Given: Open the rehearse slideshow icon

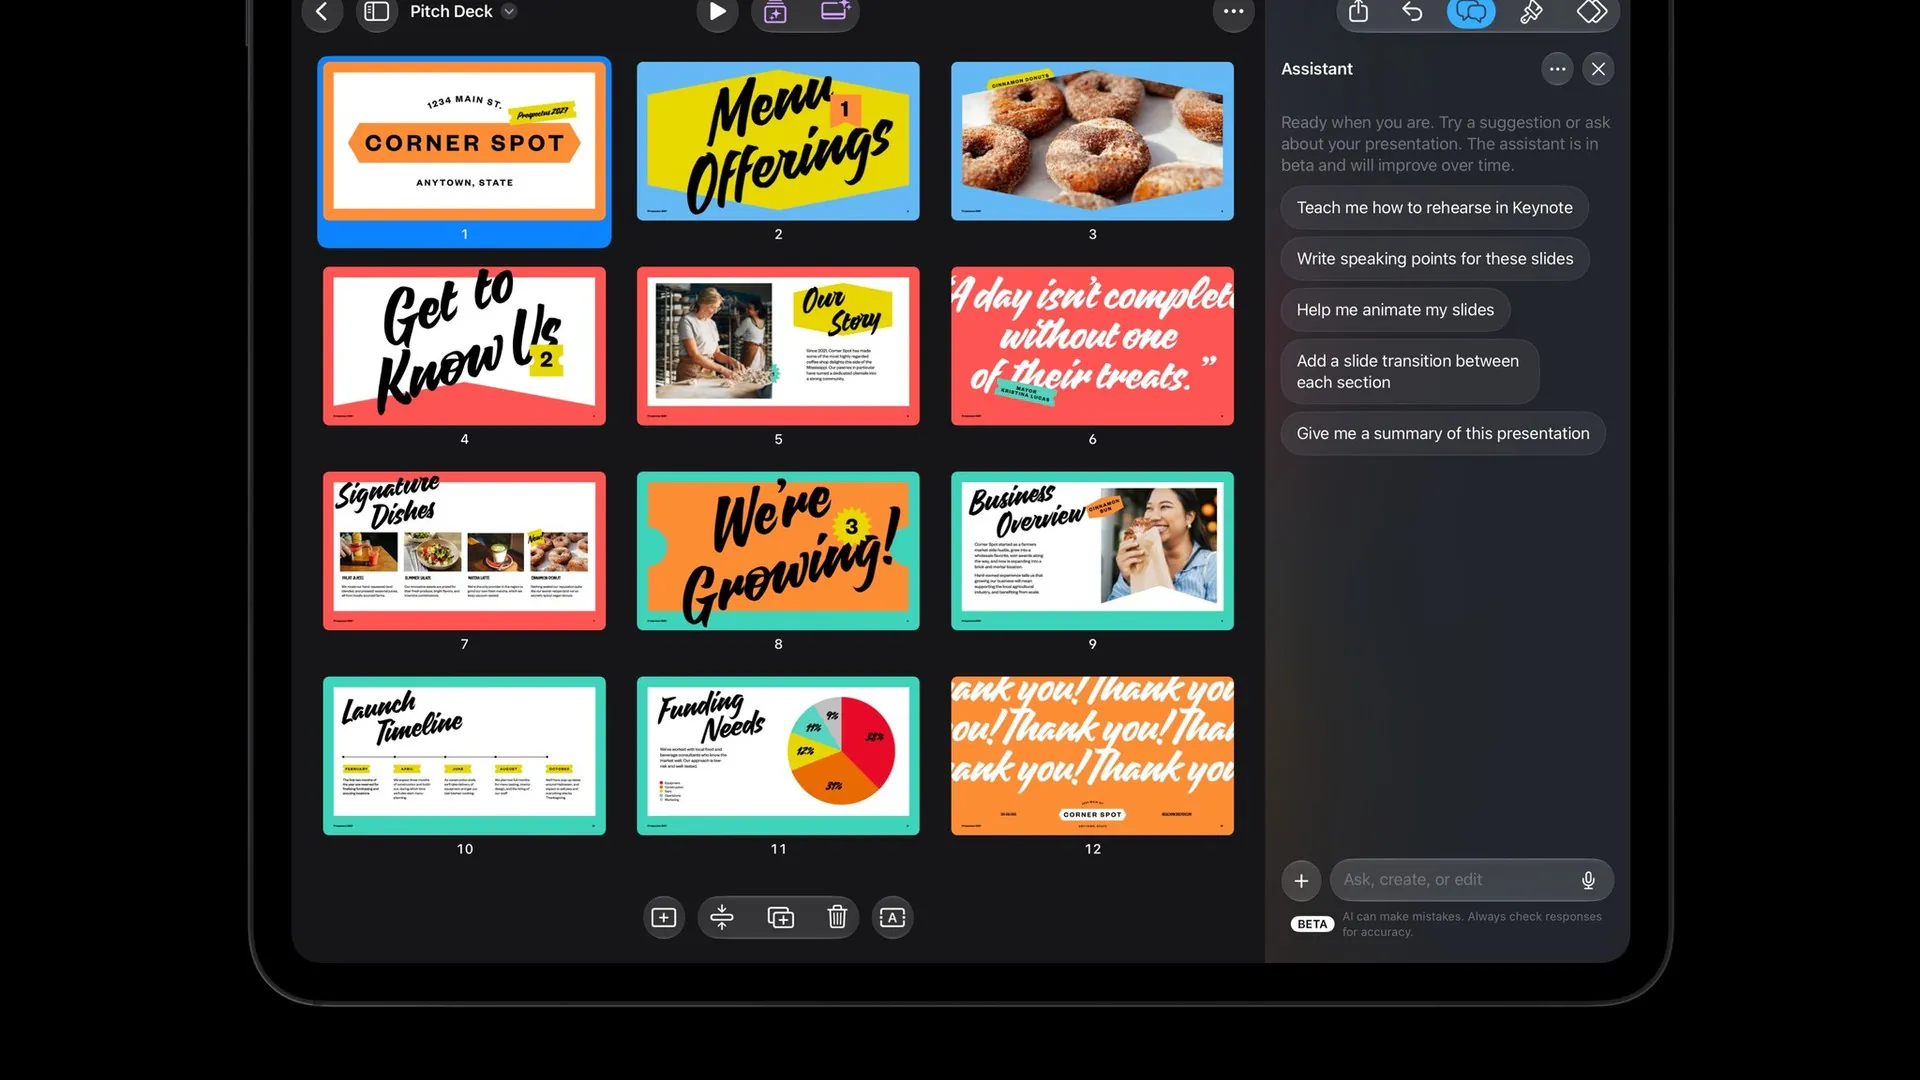Looking at the screenshot, I should pos(776,12).
